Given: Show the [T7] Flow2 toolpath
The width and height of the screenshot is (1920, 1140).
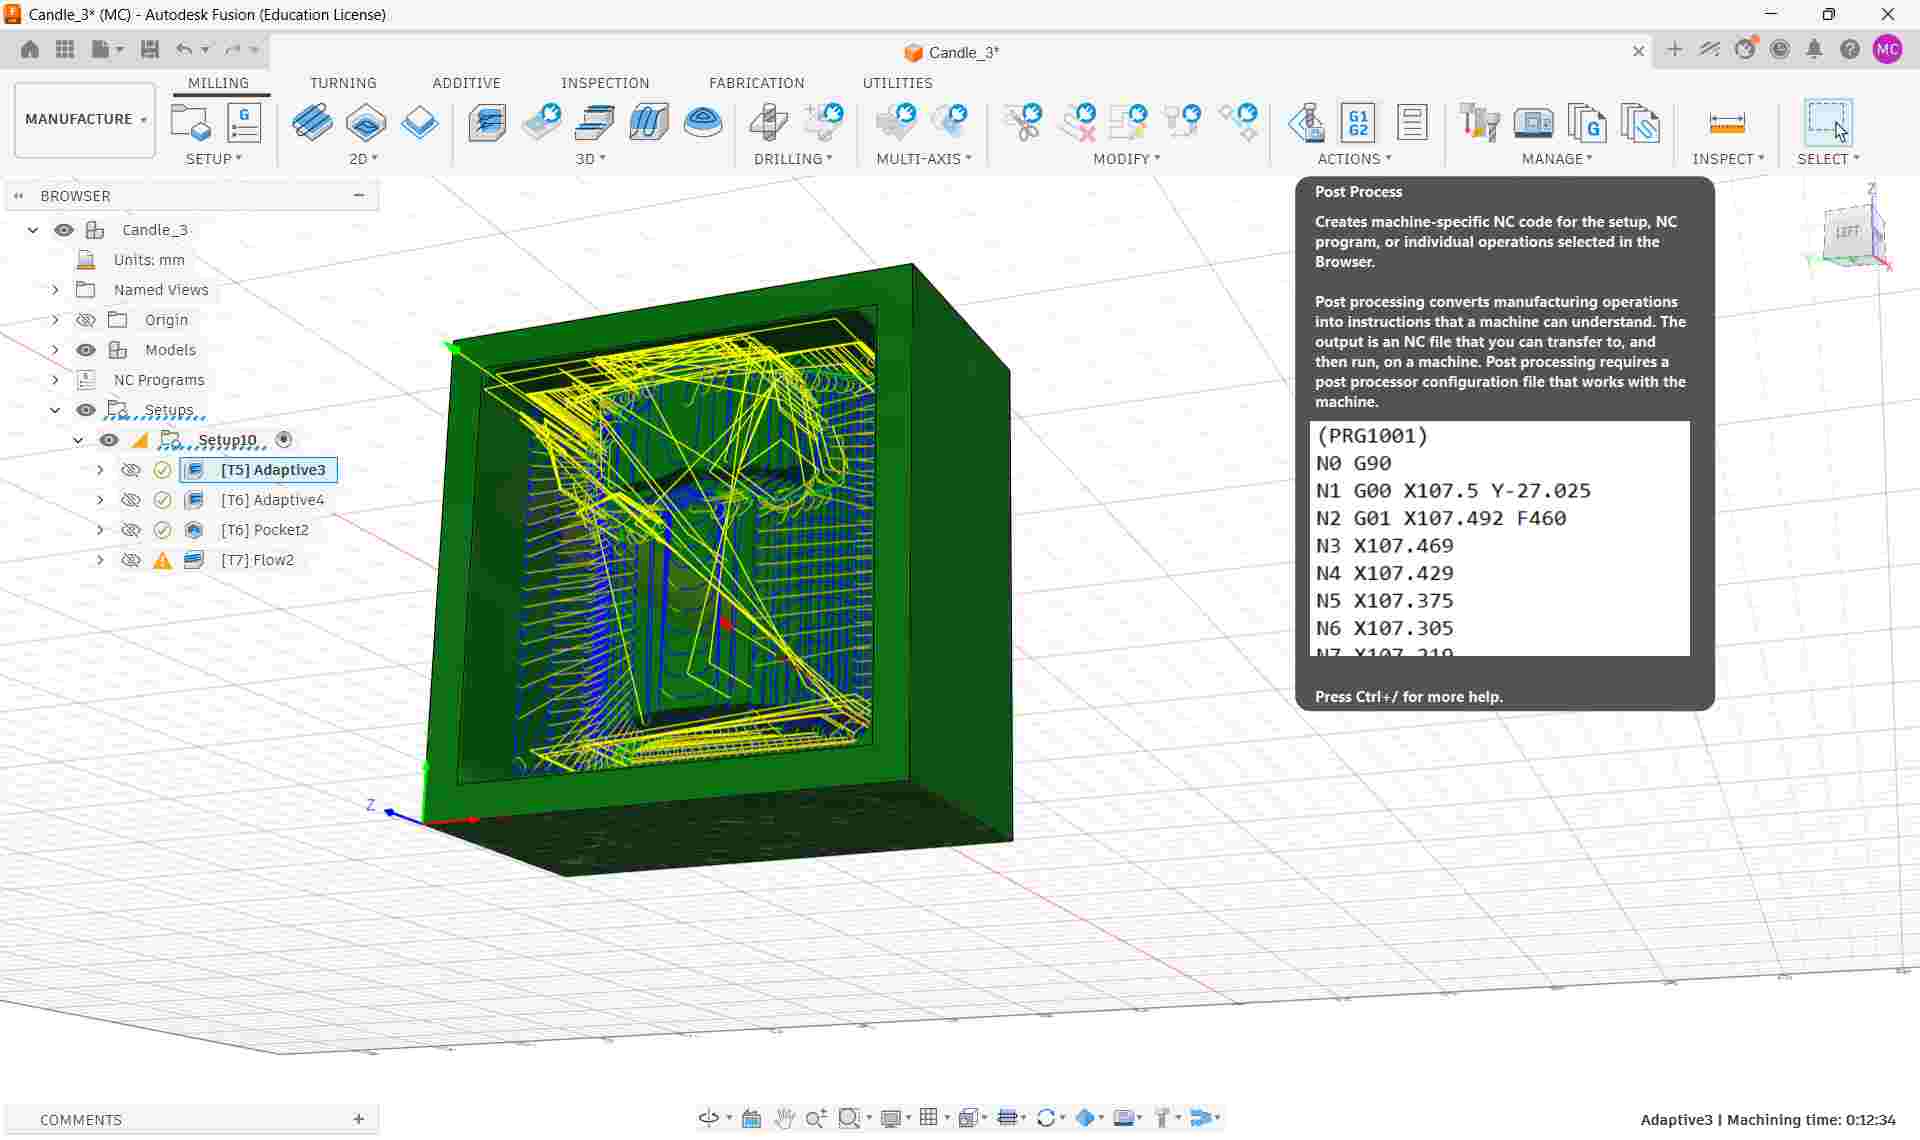Looking at the screenshot, I should [x=131, y=560].
